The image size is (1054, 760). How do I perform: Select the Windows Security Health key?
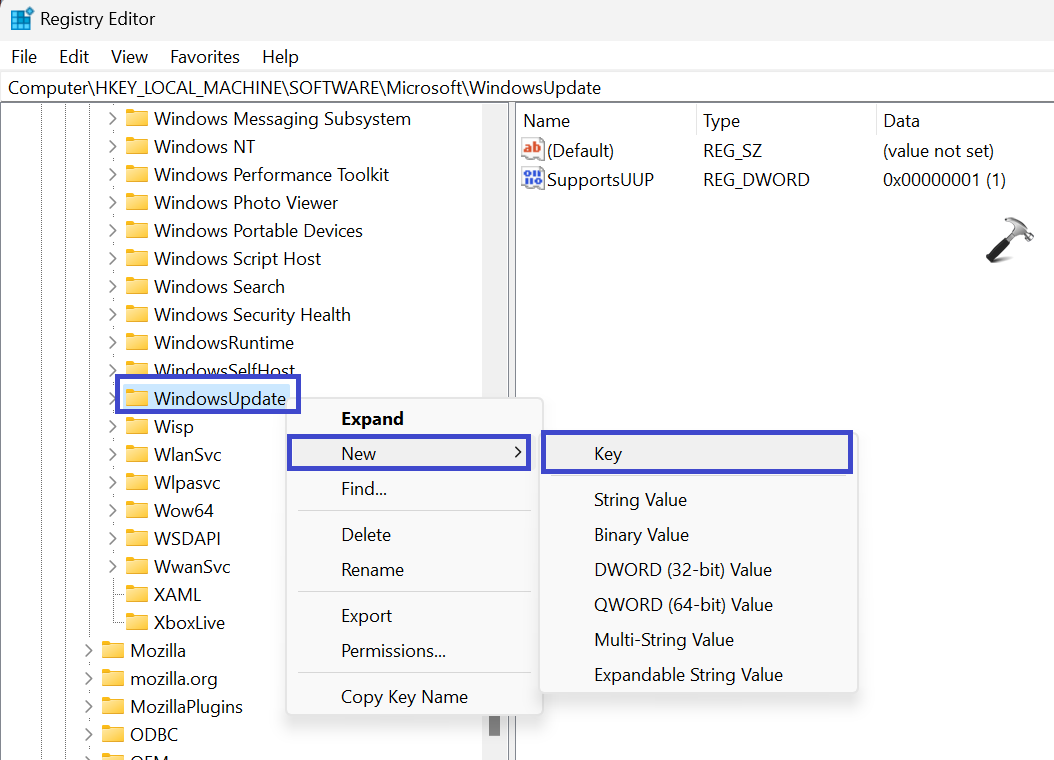pyautogui.click(x=252, y=315)
